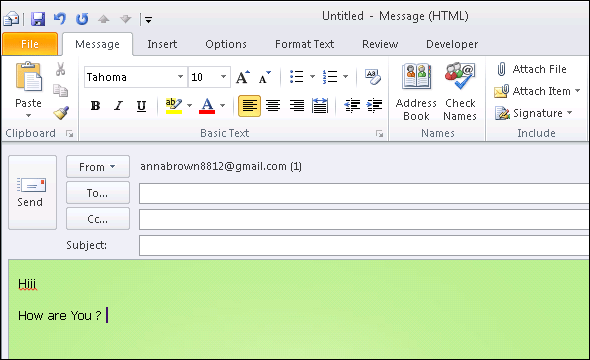
Task: Click the Clear Formatting eraser icon
Action: point(373,77)
